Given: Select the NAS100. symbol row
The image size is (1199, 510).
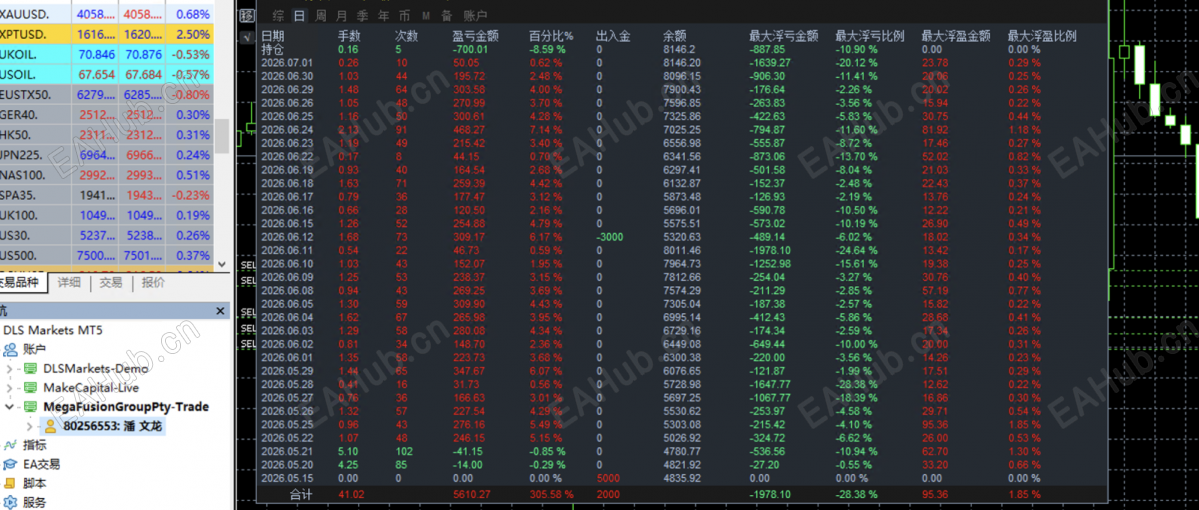Looking at the screenshot, I should click(x=107, y=174).
